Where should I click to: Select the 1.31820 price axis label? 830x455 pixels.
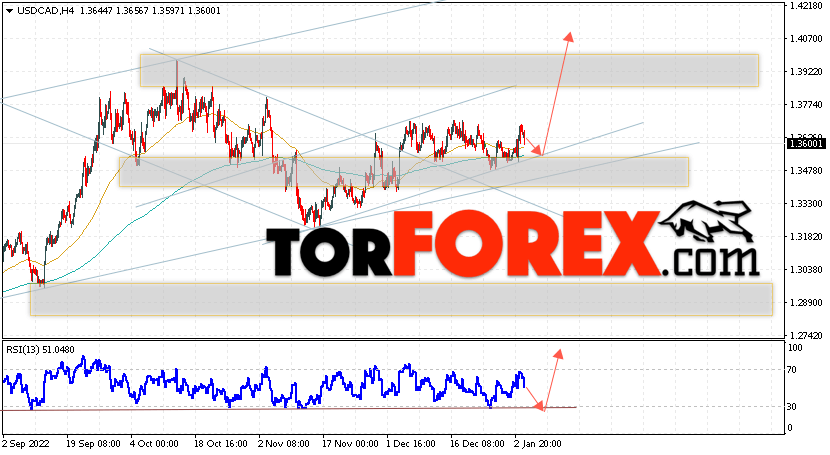[x=806, y=236]
